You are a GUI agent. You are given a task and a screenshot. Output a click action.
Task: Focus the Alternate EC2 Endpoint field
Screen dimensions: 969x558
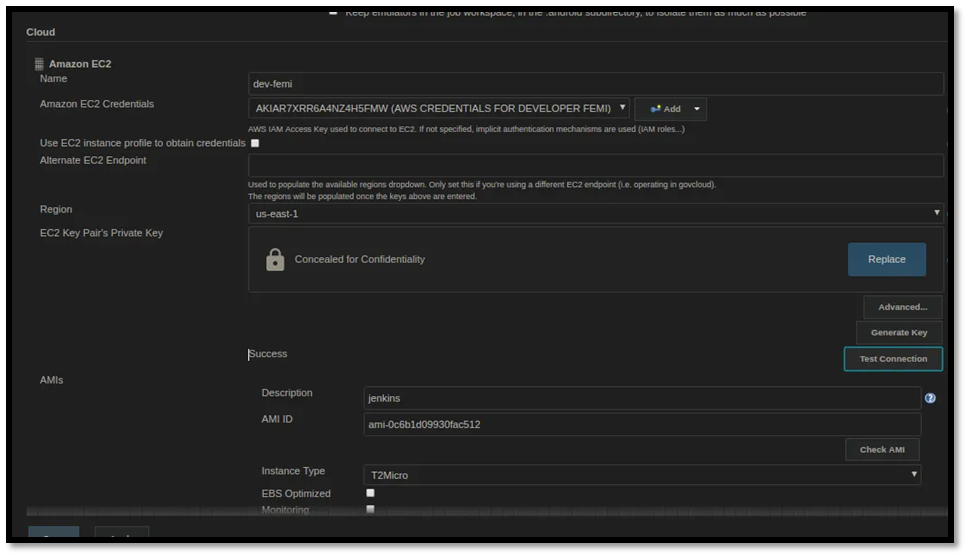coord(595,166)
